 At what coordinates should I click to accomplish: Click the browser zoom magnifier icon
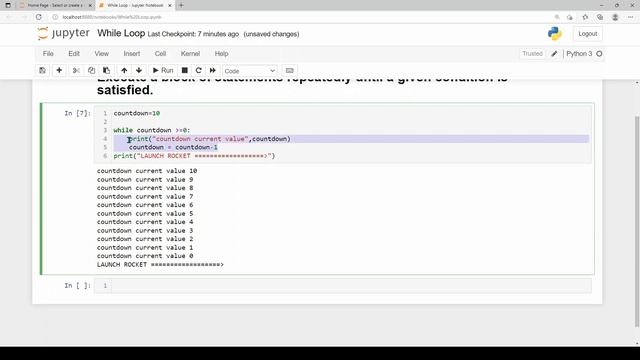[x=557, y=17]
